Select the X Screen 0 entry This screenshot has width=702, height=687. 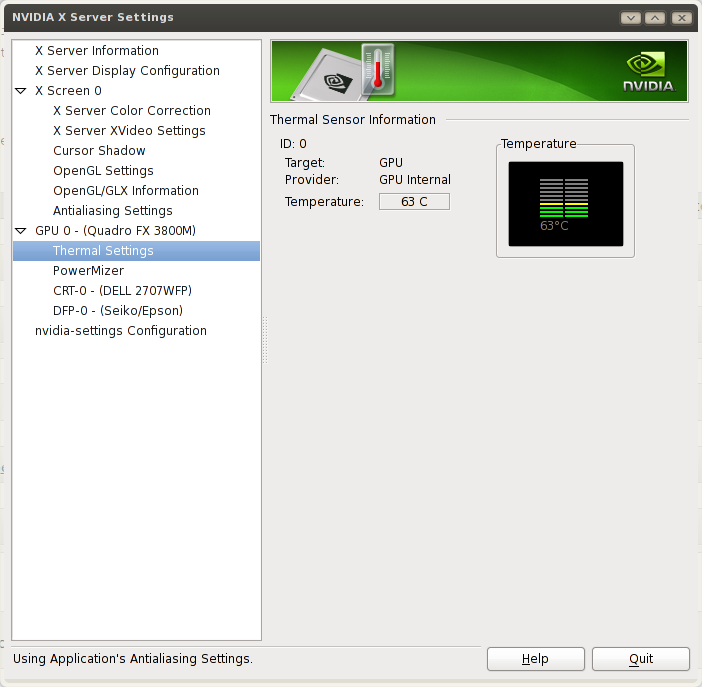pos(68,91)
